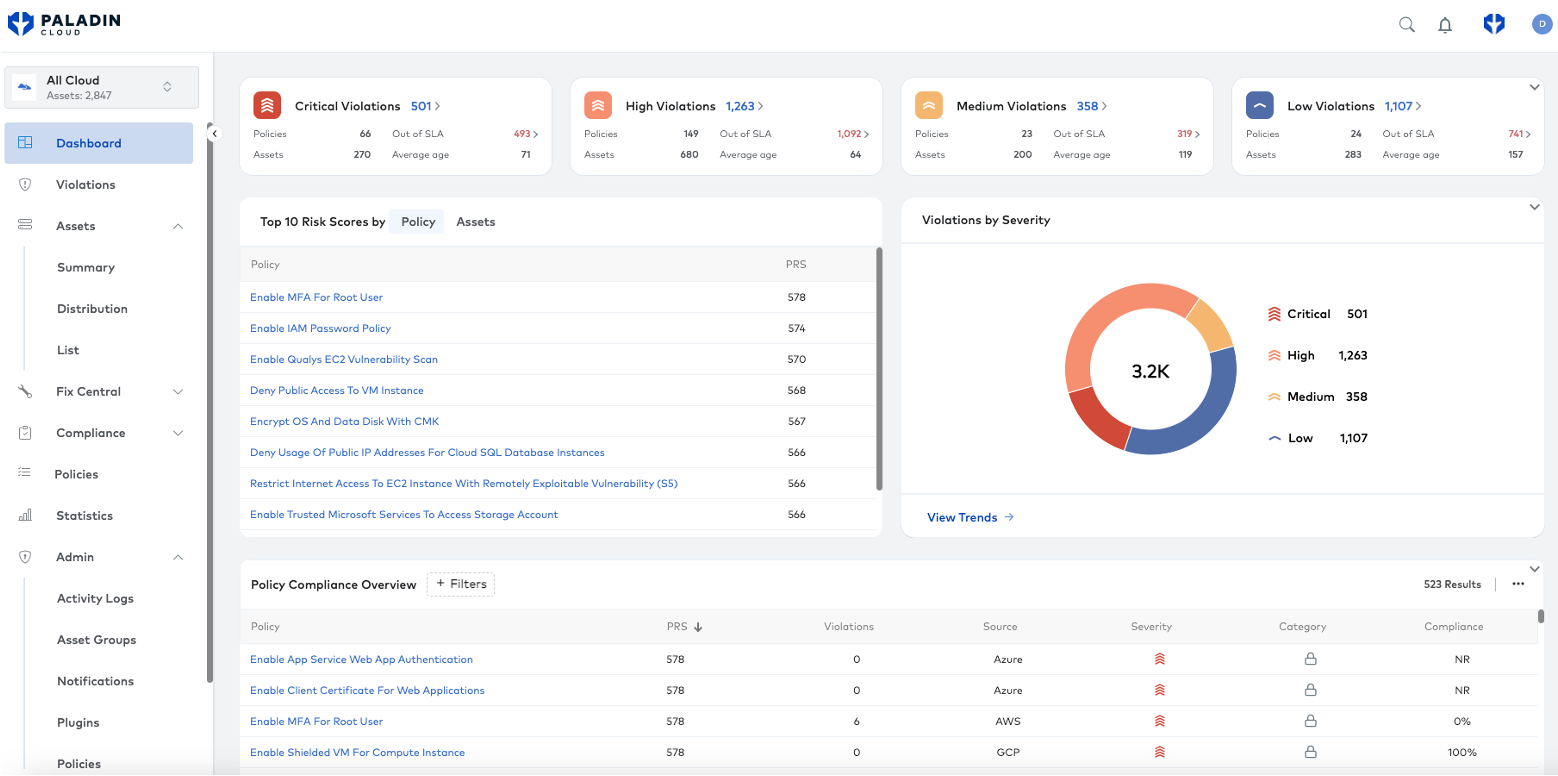Click the 523 Results text
1558x776 pixels.
pyautogui.click(x=1452, y=584)
